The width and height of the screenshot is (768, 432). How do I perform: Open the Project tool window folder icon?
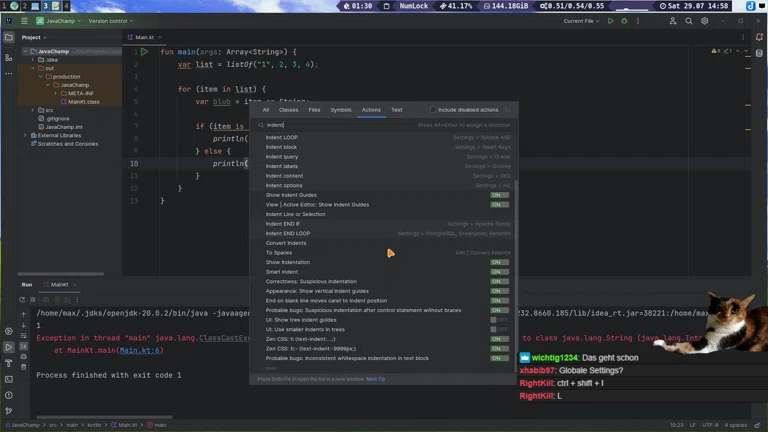tap(9, 38)
